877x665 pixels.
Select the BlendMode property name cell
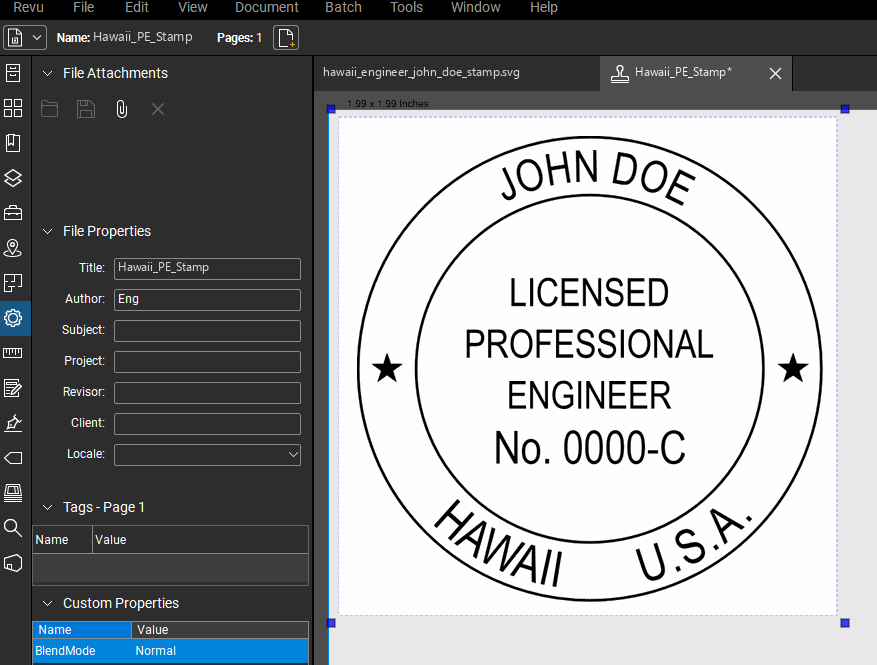82,651
